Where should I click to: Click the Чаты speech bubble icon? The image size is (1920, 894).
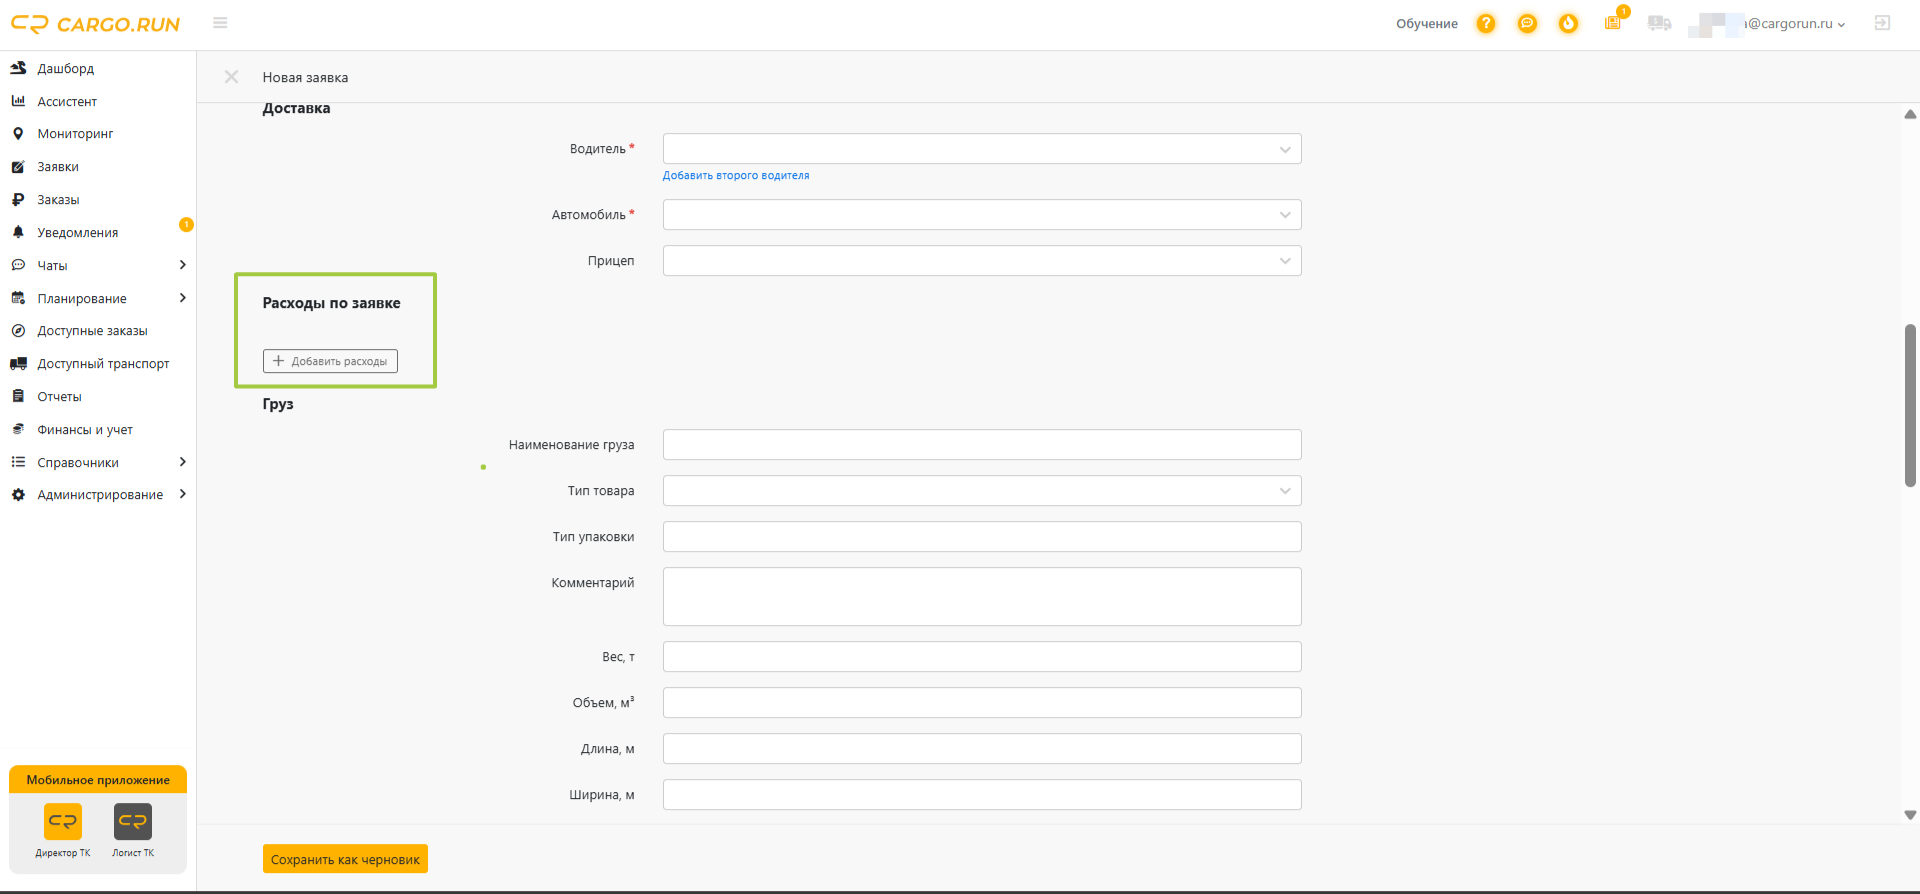pyautogui.click(x=18, y=265)
